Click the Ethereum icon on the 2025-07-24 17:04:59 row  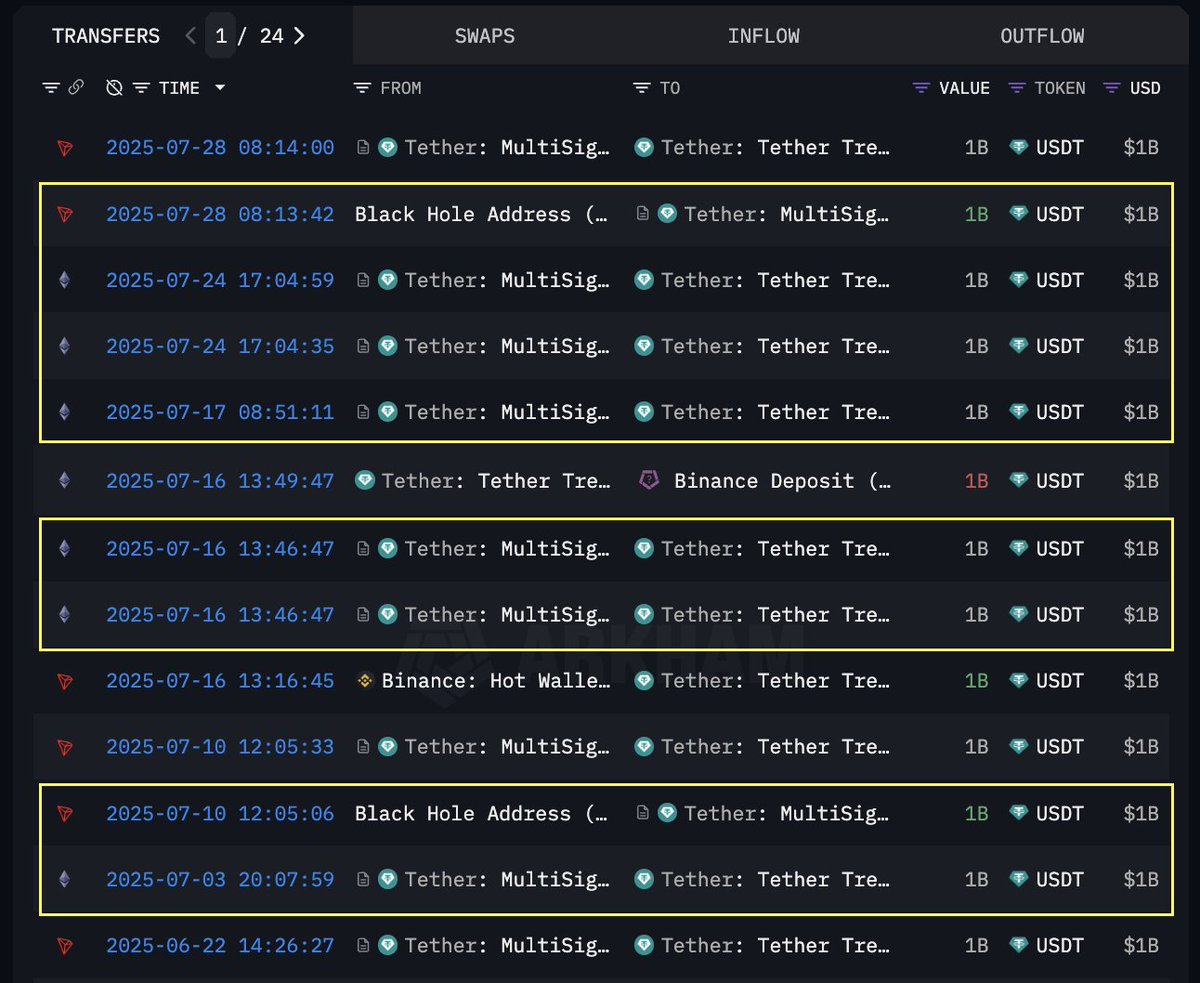[x=65, y=280]
